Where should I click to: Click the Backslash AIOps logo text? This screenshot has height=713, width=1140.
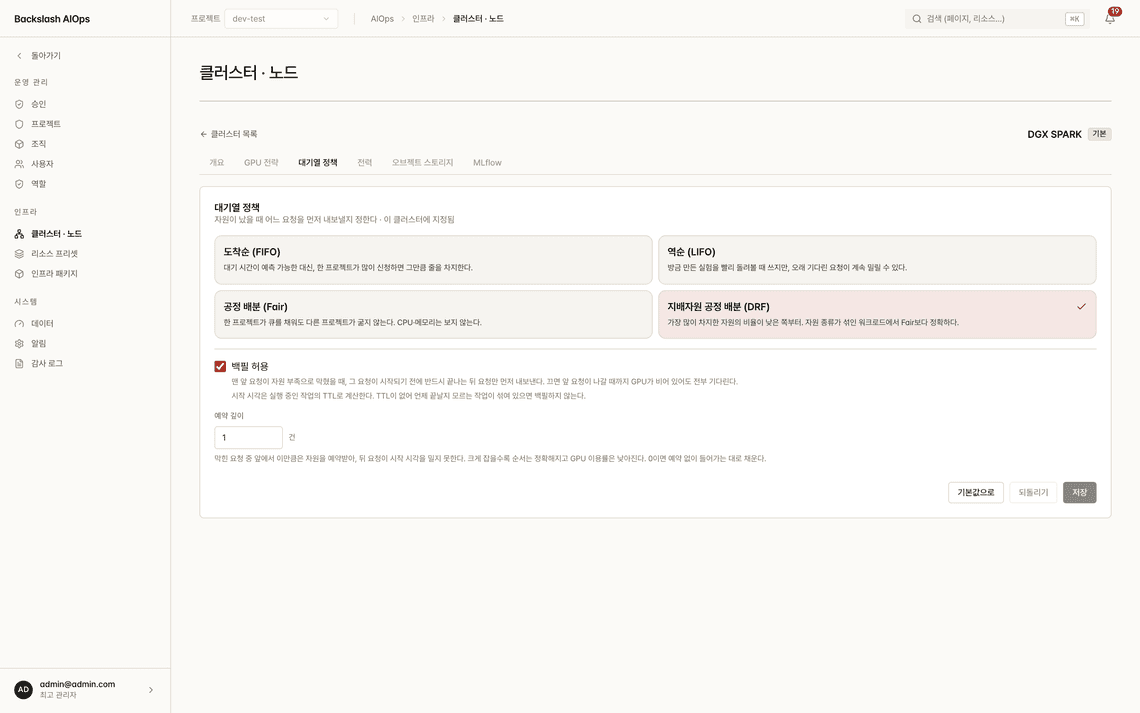click(x=52, y=19)
